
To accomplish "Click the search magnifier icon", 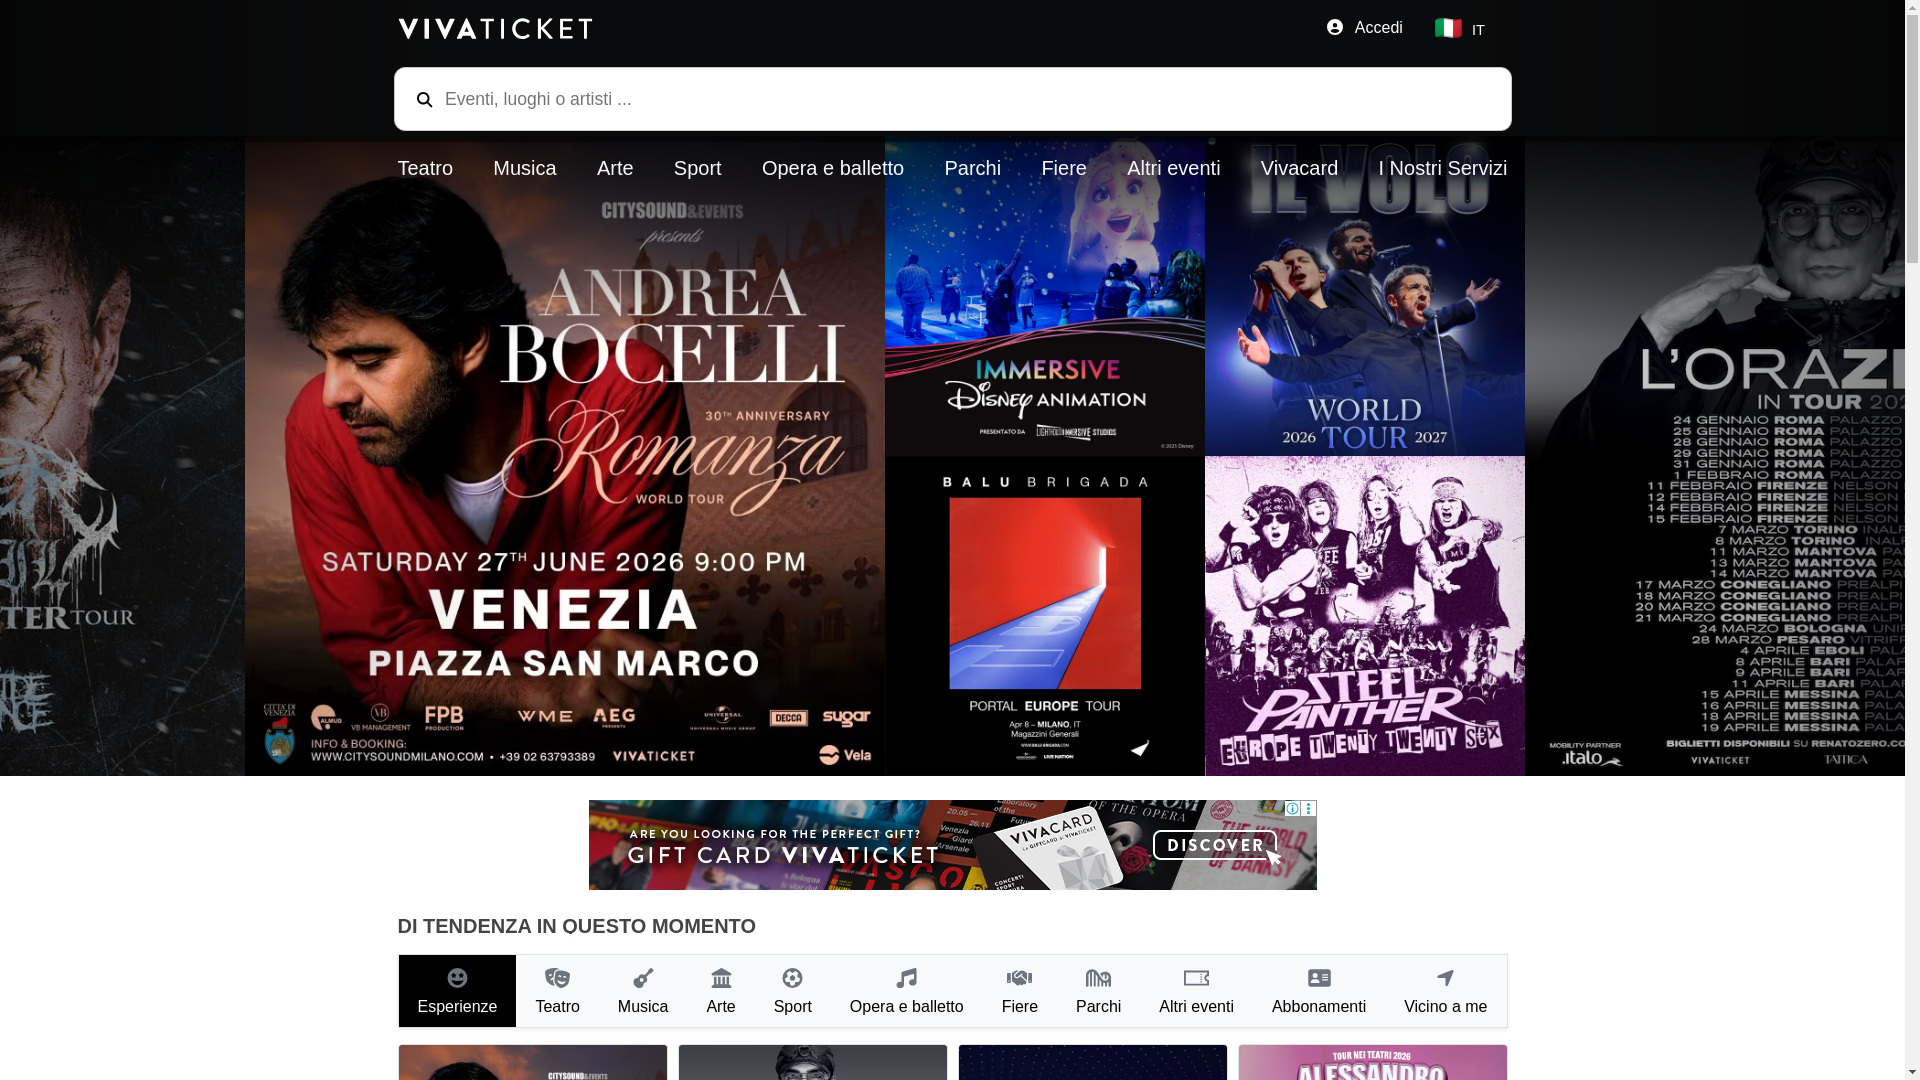I will coord(424,99).
